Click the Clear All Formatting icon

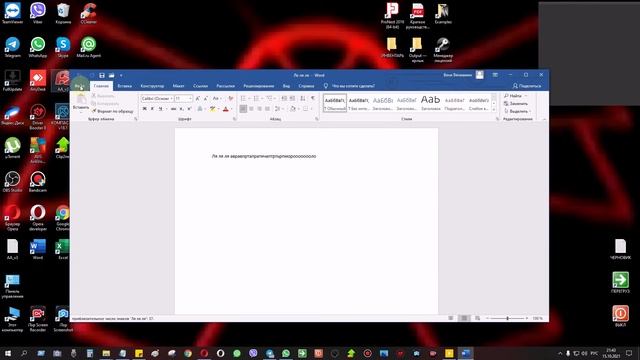[231, 98]
